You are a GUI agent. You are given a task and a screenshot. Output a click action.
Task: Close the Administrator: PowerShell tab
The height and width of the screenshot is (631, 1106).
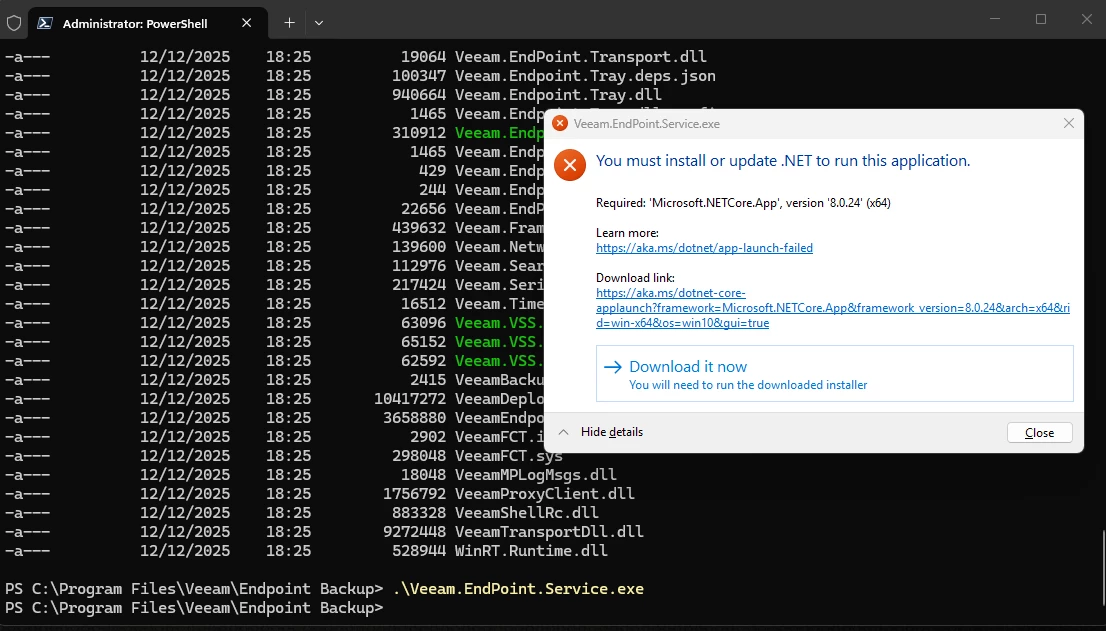tap(247, 21)
